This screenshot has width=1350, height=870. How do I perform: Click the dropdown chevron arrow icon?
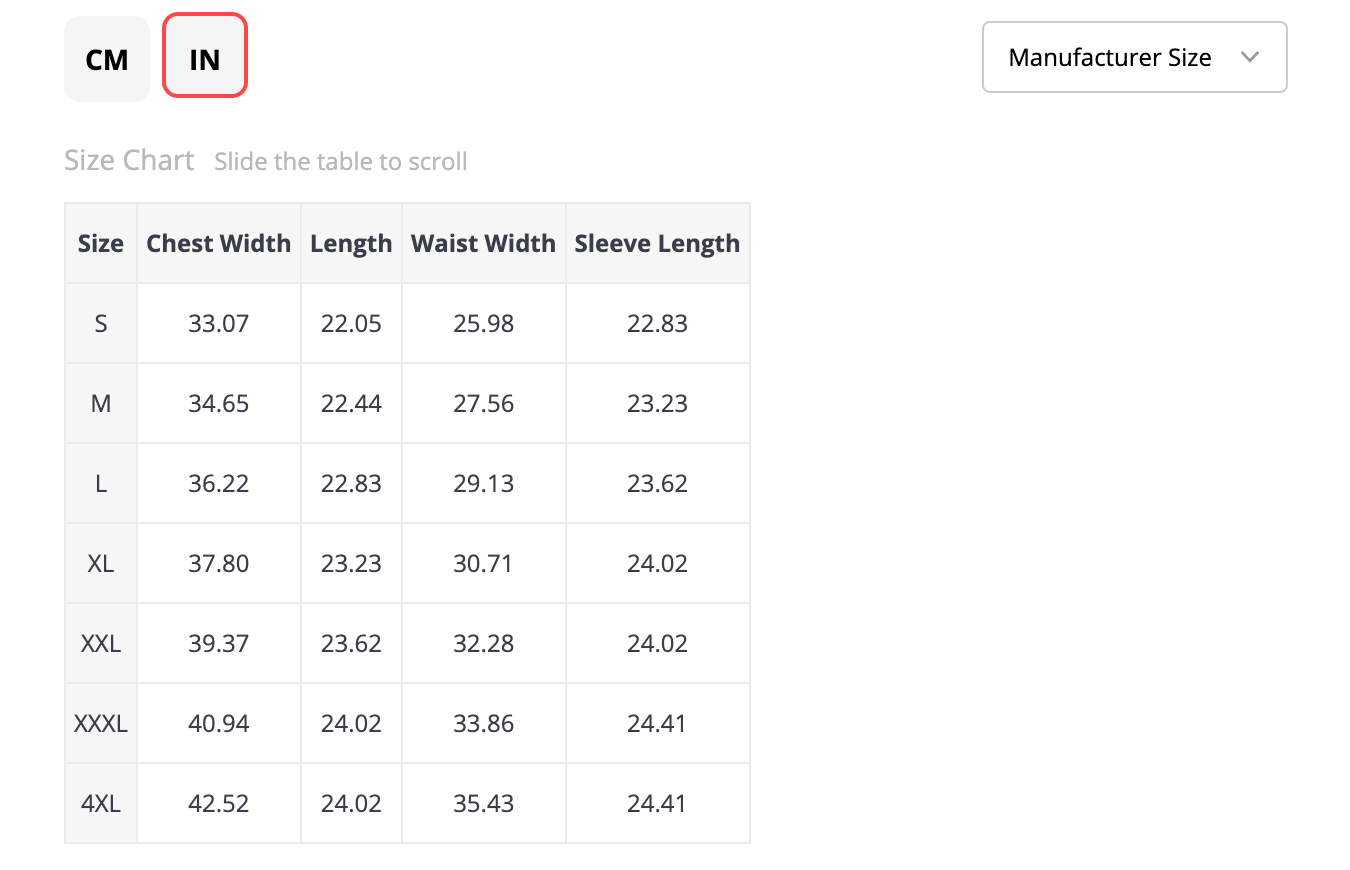pos(1249,57)
